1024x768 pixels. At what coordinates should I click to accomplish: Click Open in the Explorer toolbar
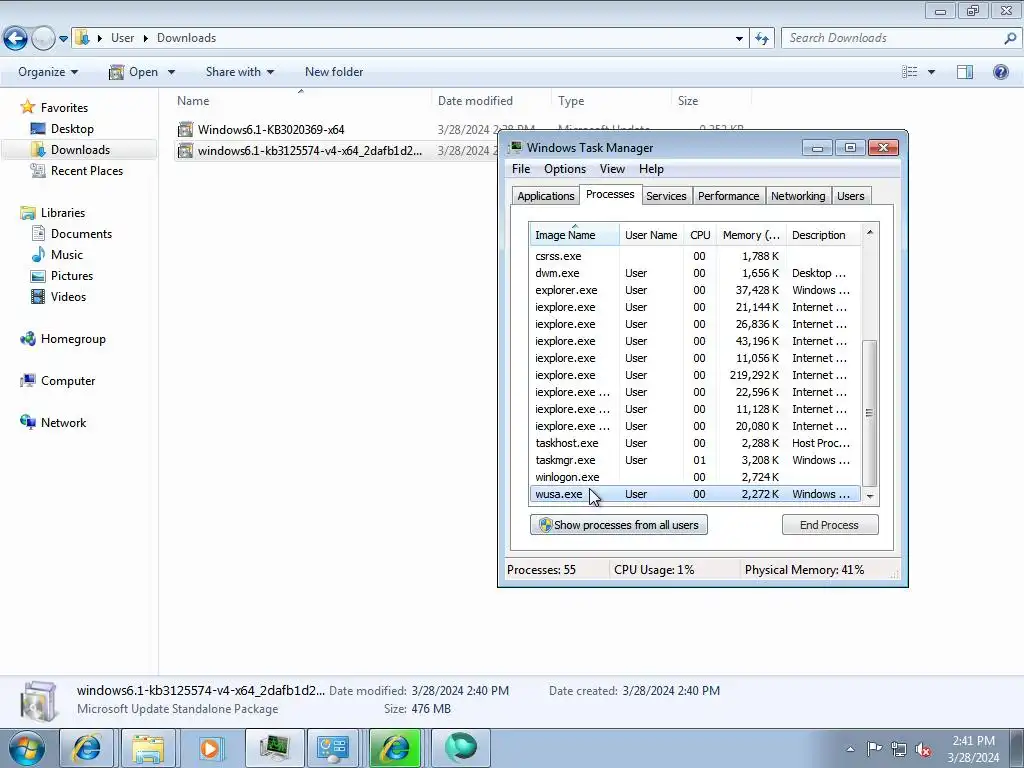[134, 72]
